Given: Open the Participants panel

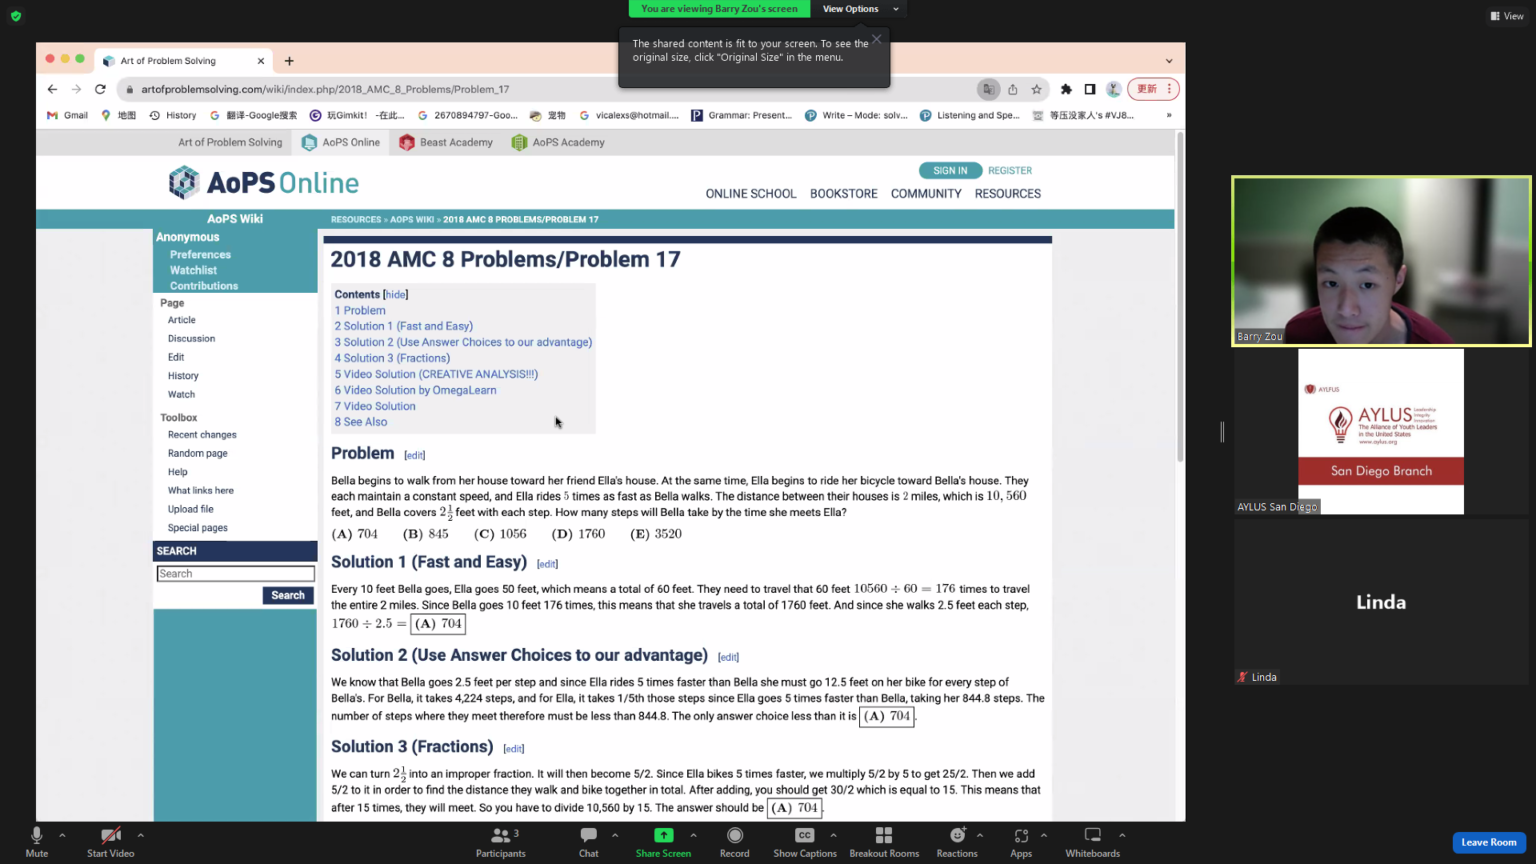Looking at the screenshot, I should tap(500, 842).
